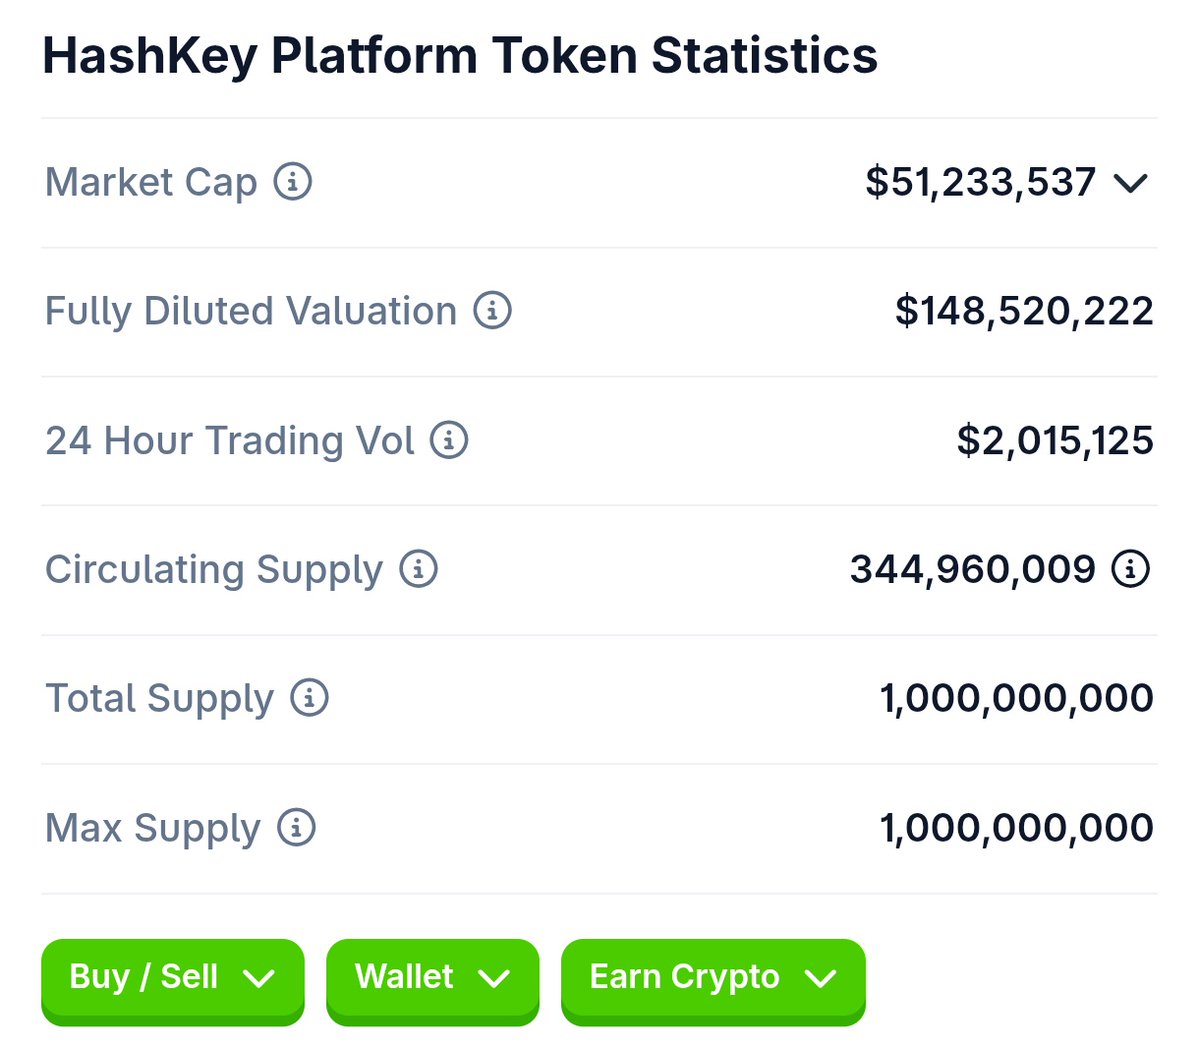Click the Max Supply 1,000,000,000 value
The image size is (1199, 1050).
pos(1016,827)
